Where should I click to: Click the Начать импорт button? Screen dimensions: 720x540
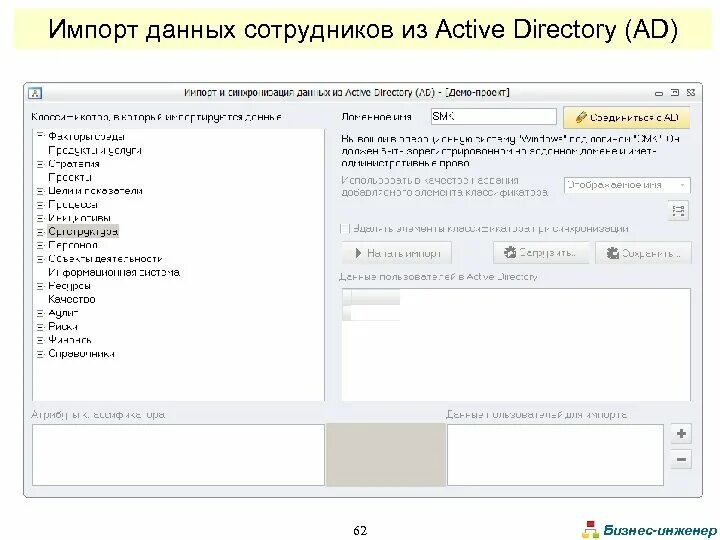tap(396, 253)
